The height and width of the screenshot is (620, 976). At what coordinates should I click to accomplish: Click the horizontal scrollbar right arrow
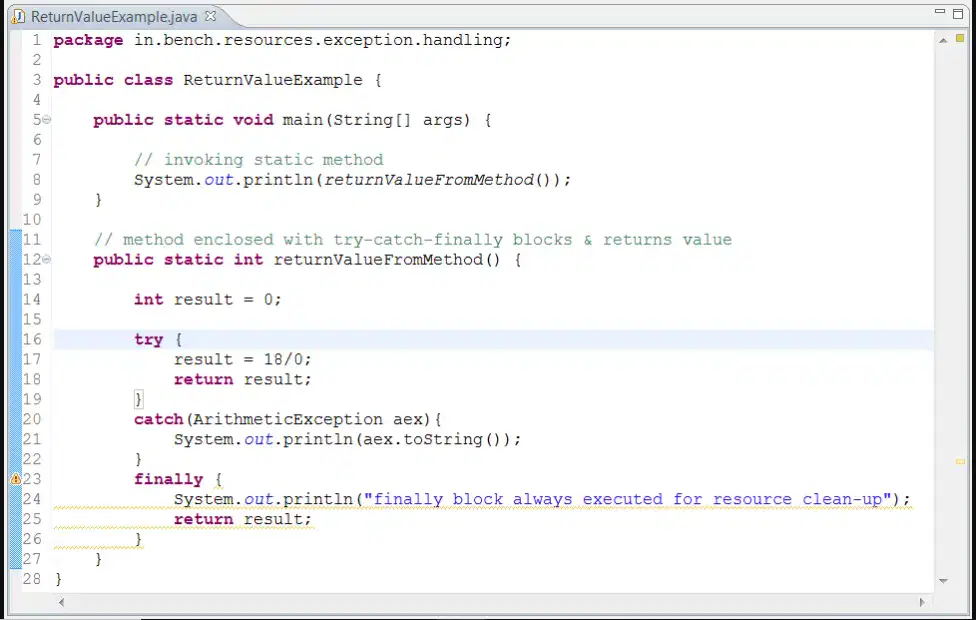[922, 602]
